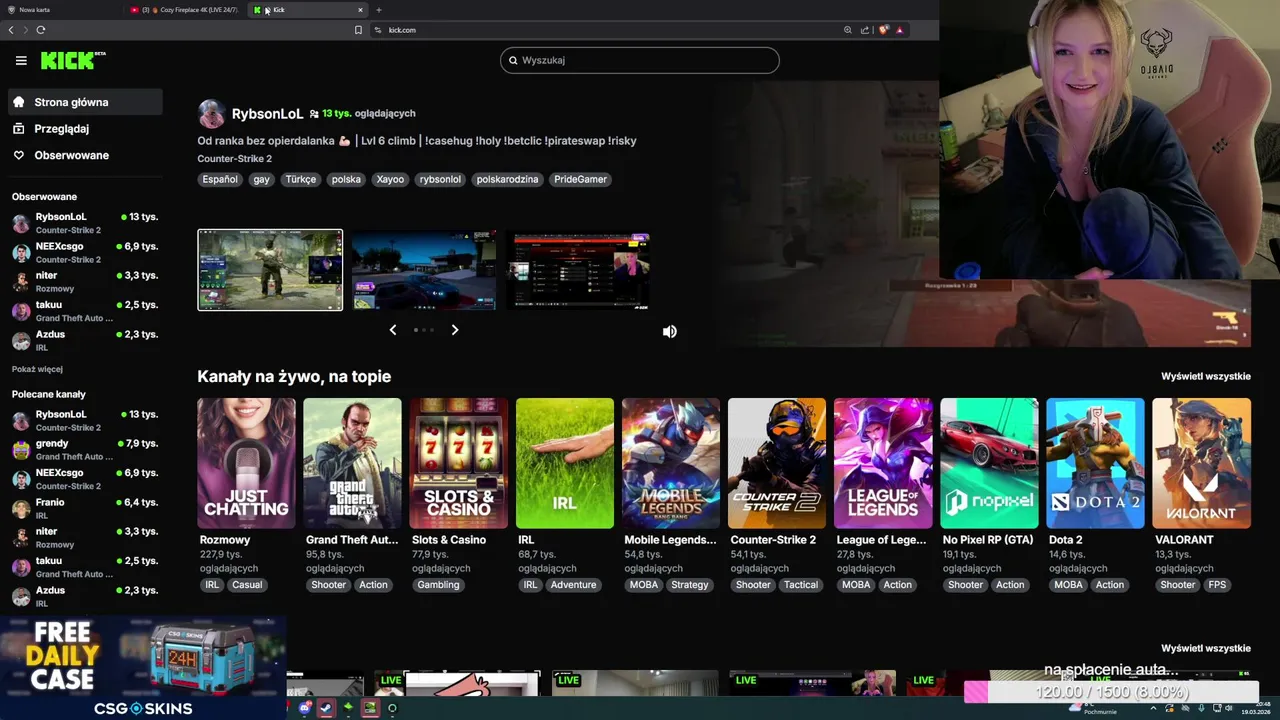This screenshot has width=1280, height=720.
Task: Select first carousel stream thumbnail
Action: [270, 270]
